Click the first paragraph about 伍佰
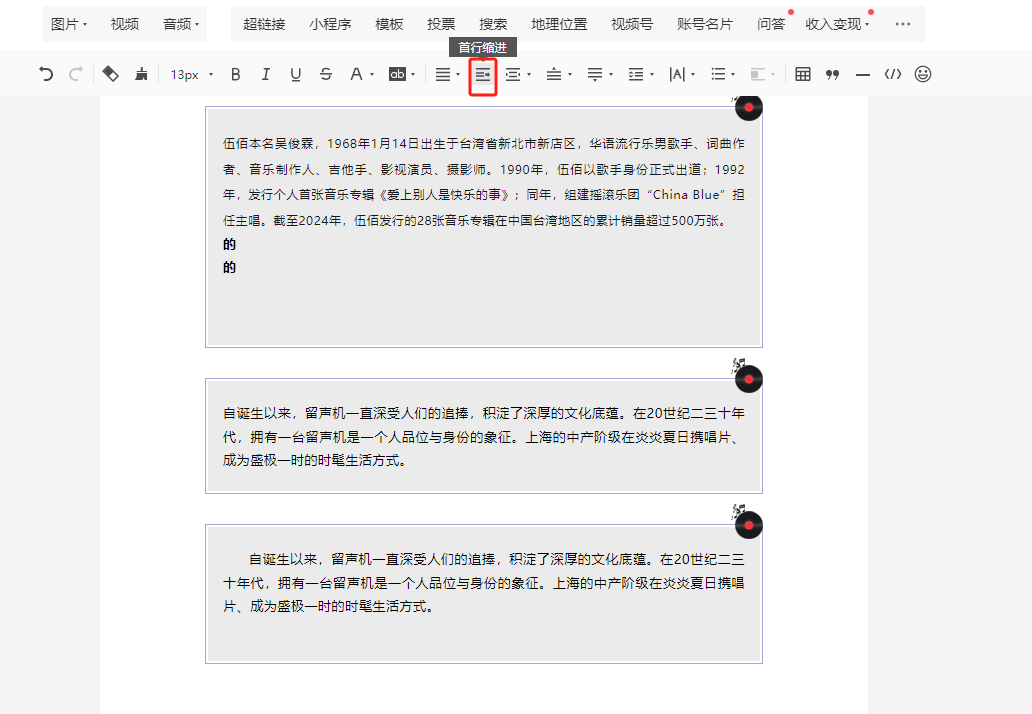 [484, 182]
